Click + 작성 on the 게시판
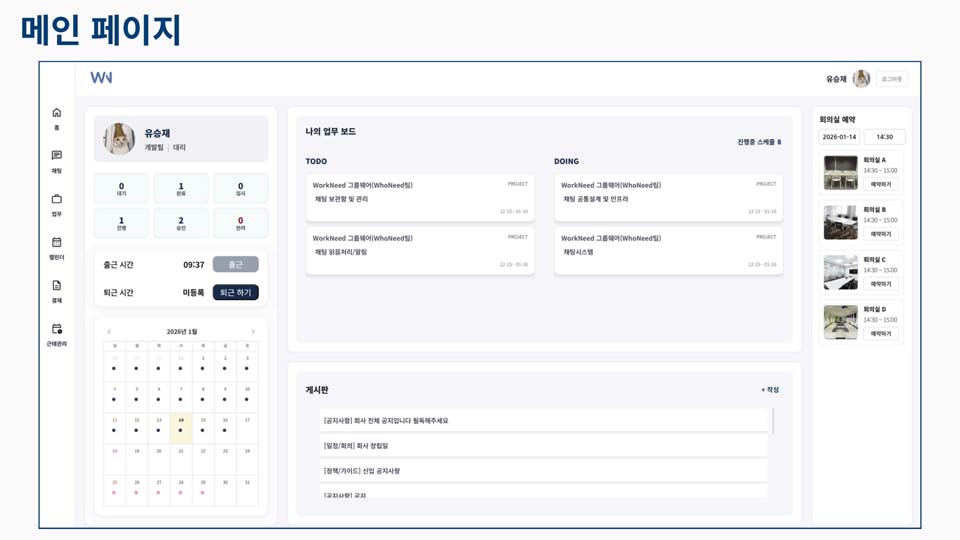Image resolution: width=960 pixels, height=540 pixels. pyautogui.click(x=770, y=390)
